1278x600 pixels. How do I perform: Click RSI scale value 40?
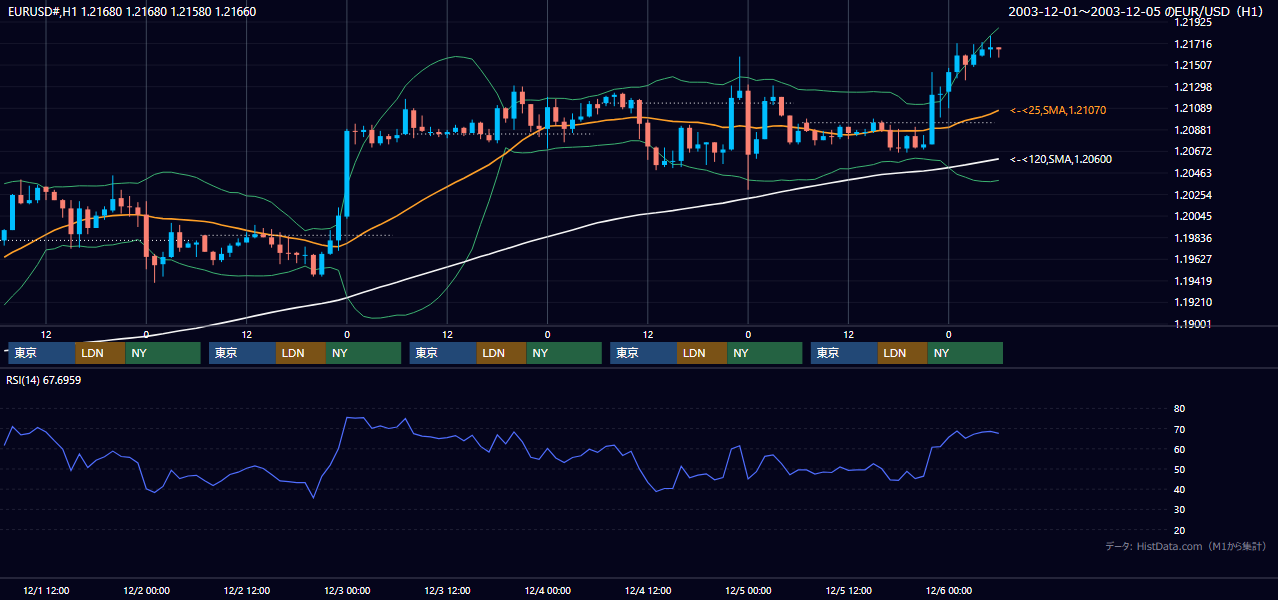1179,489
